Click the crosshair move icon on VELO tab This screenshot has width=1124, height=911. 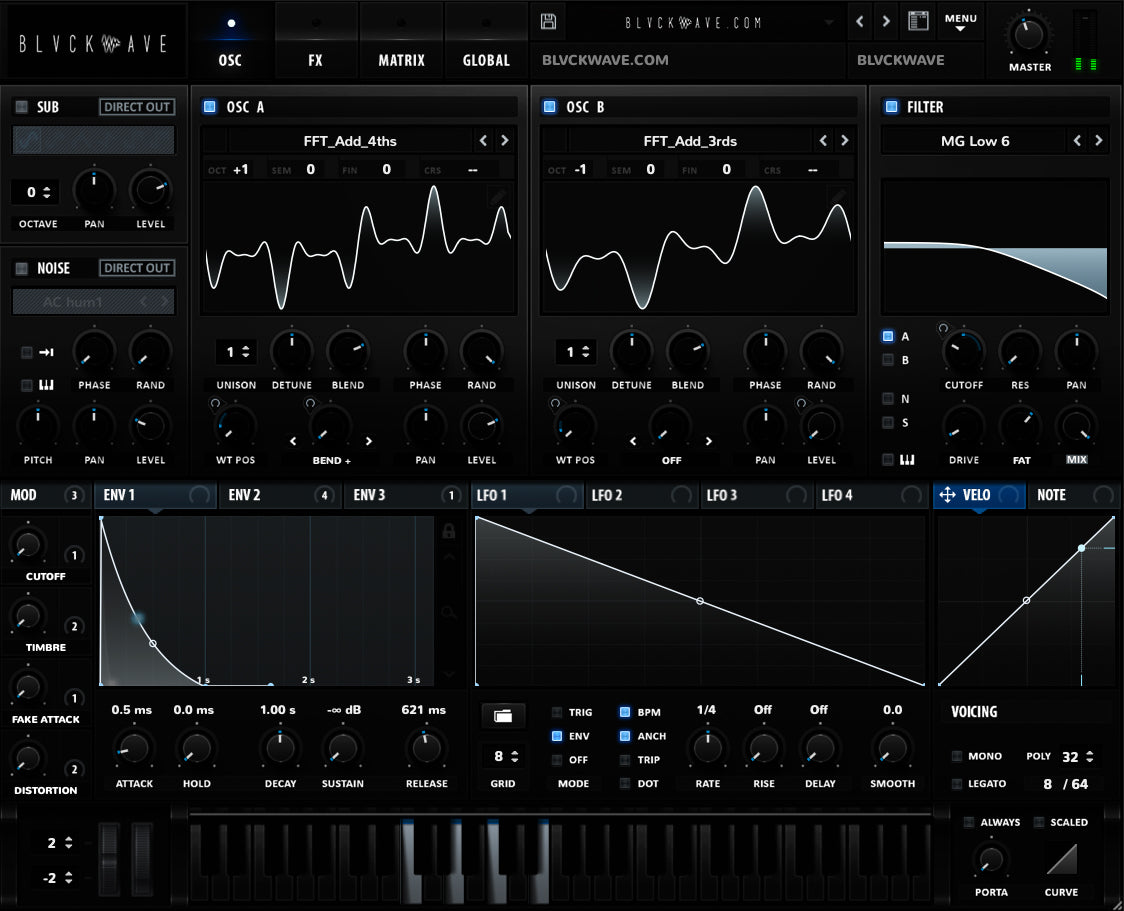(948, 494)
